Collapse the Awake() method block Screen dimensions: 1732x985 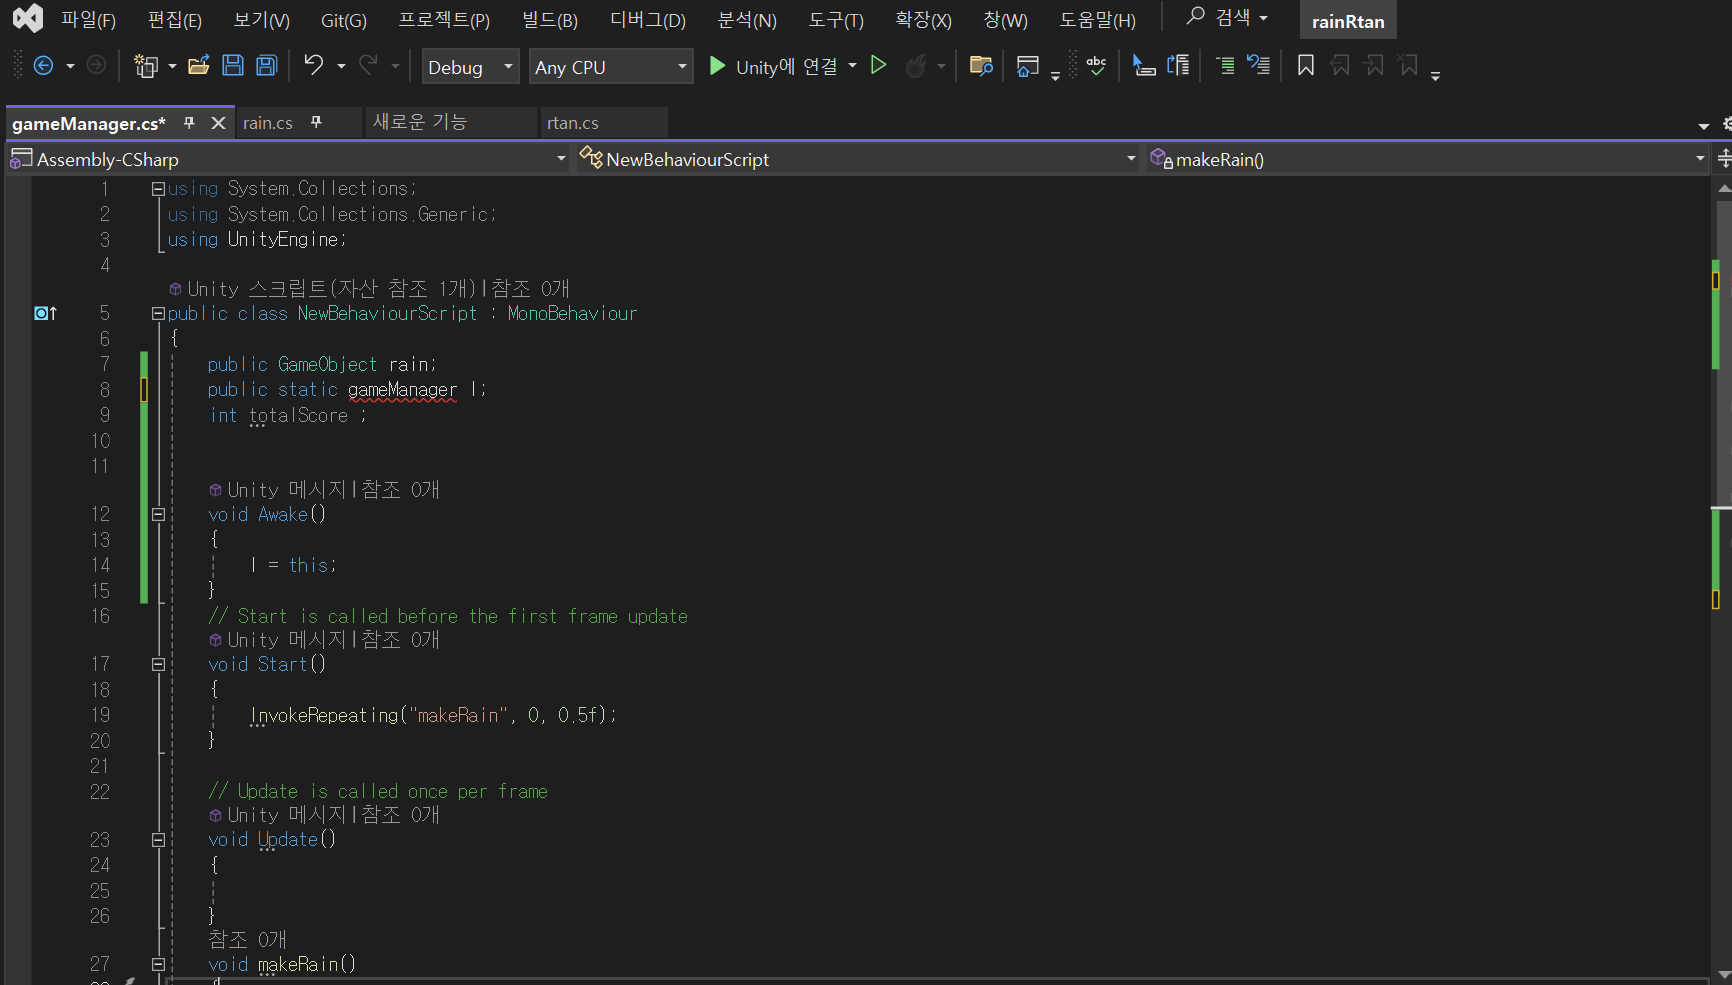[x=158, y=514]
